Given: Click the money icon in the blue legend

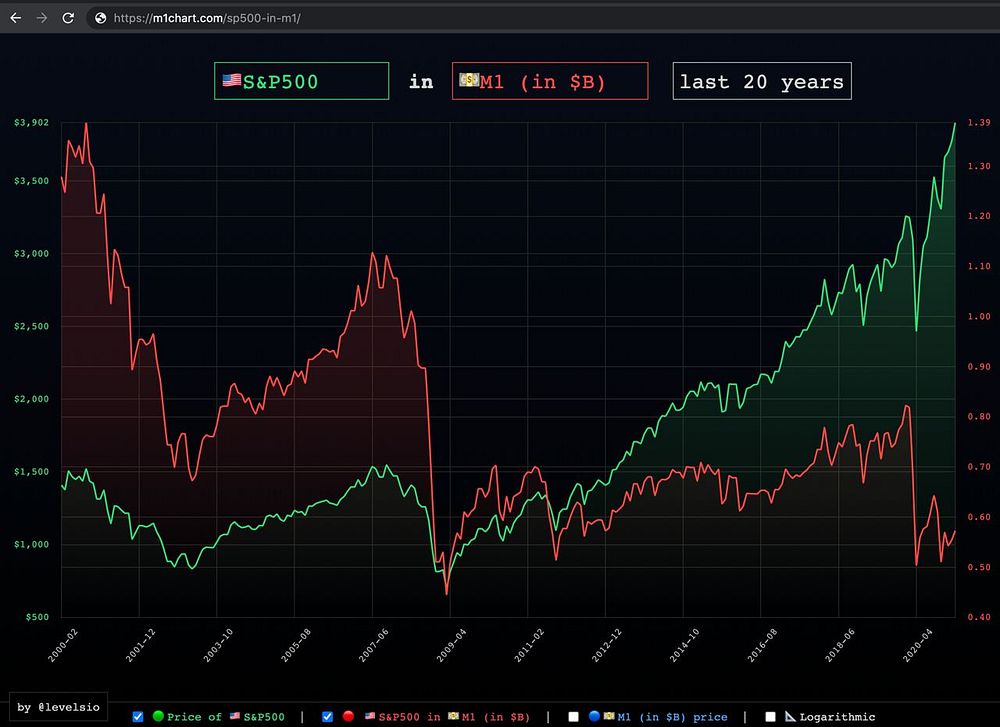Looking at the screenshot, I should pyautogui.click(x=609, y=716).
